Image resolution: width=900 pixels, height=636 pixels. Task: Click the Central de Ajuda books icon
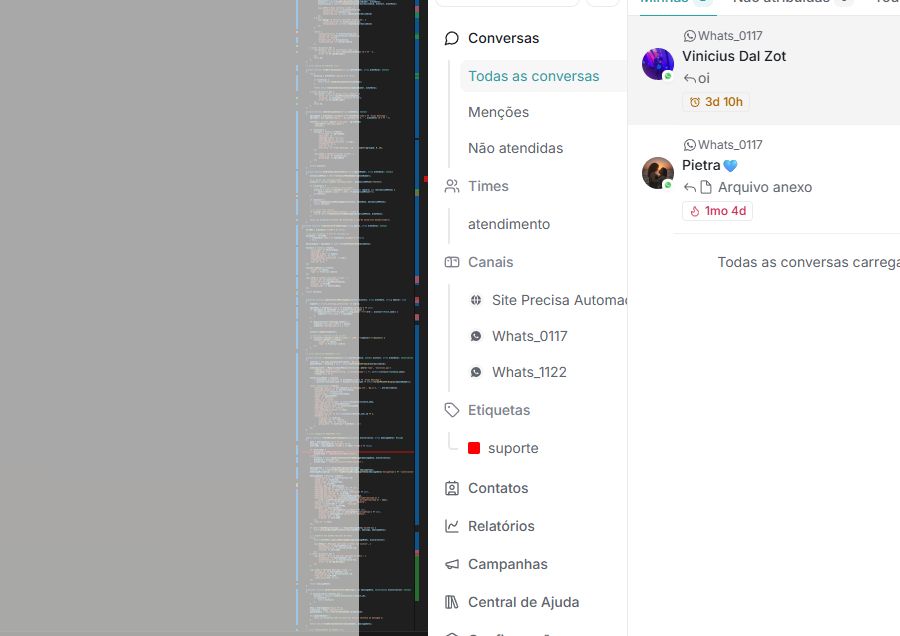coord(452,602)
